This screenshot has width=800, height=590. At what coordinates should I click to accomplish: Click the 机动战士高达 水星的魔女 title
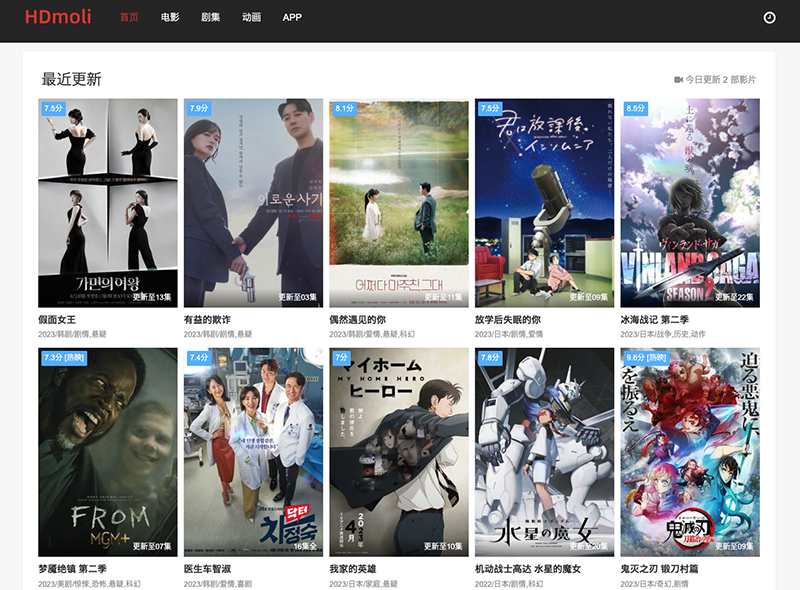(x=528, y=569)
